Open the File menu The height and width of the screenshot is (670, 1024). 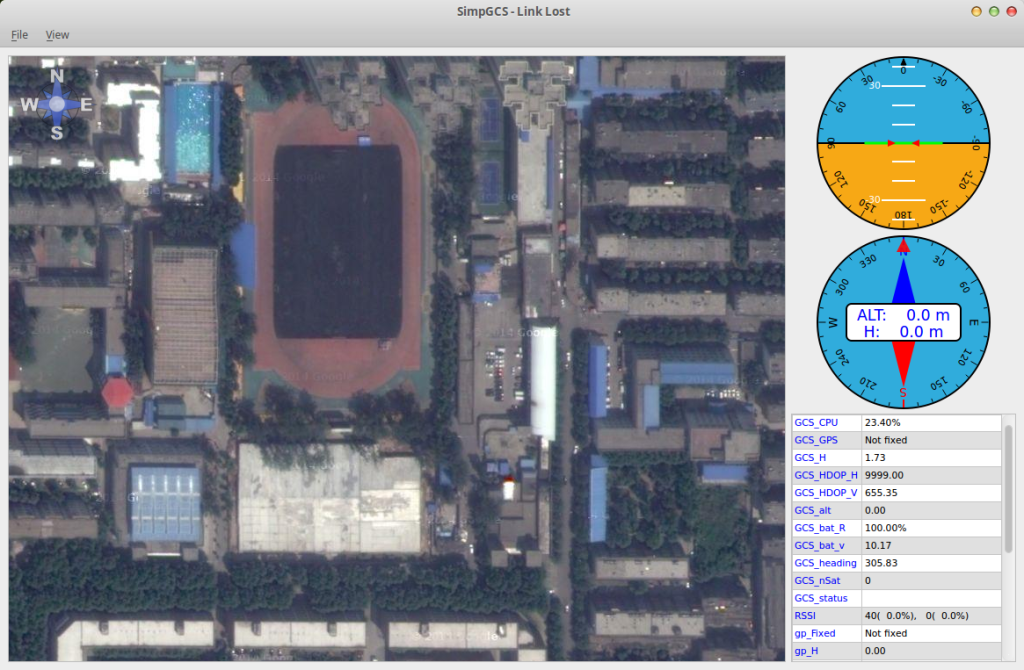click(19, 35)
